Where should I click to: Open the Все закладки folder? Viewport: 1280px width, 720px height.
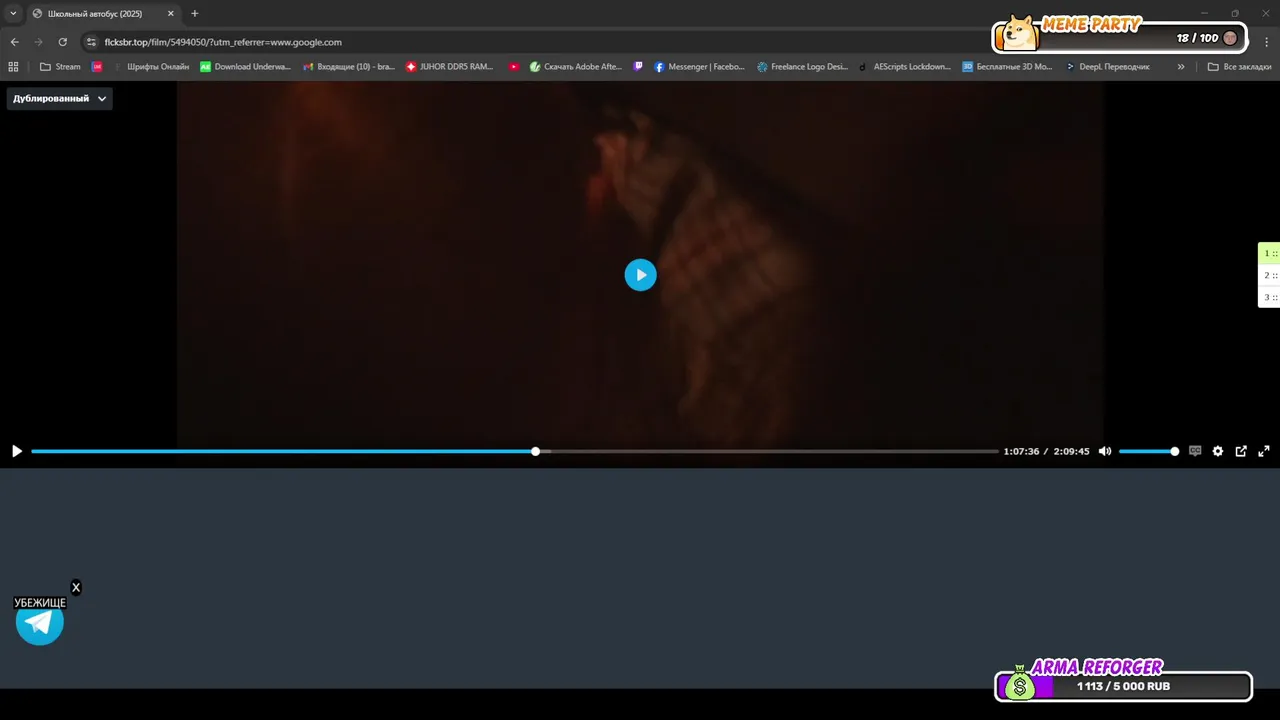[x=1240, y=67]
